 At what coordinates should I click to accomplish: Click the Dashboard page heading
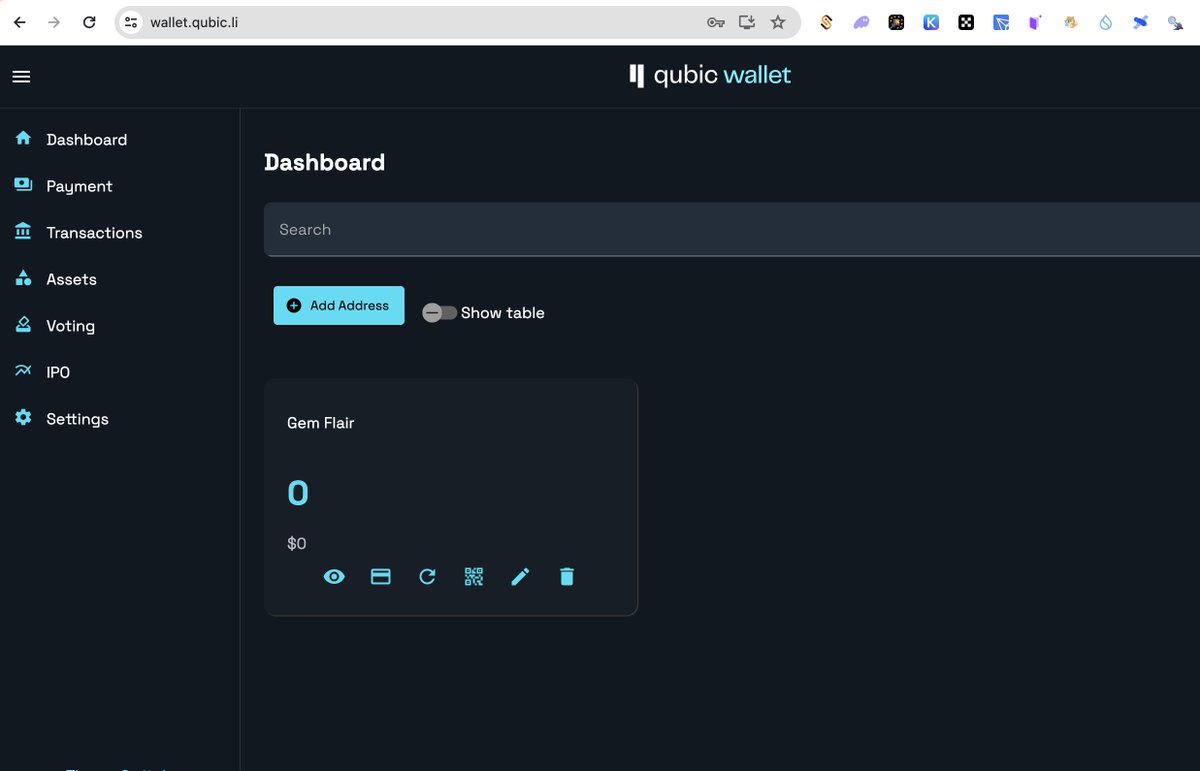(x=324, y=163)
